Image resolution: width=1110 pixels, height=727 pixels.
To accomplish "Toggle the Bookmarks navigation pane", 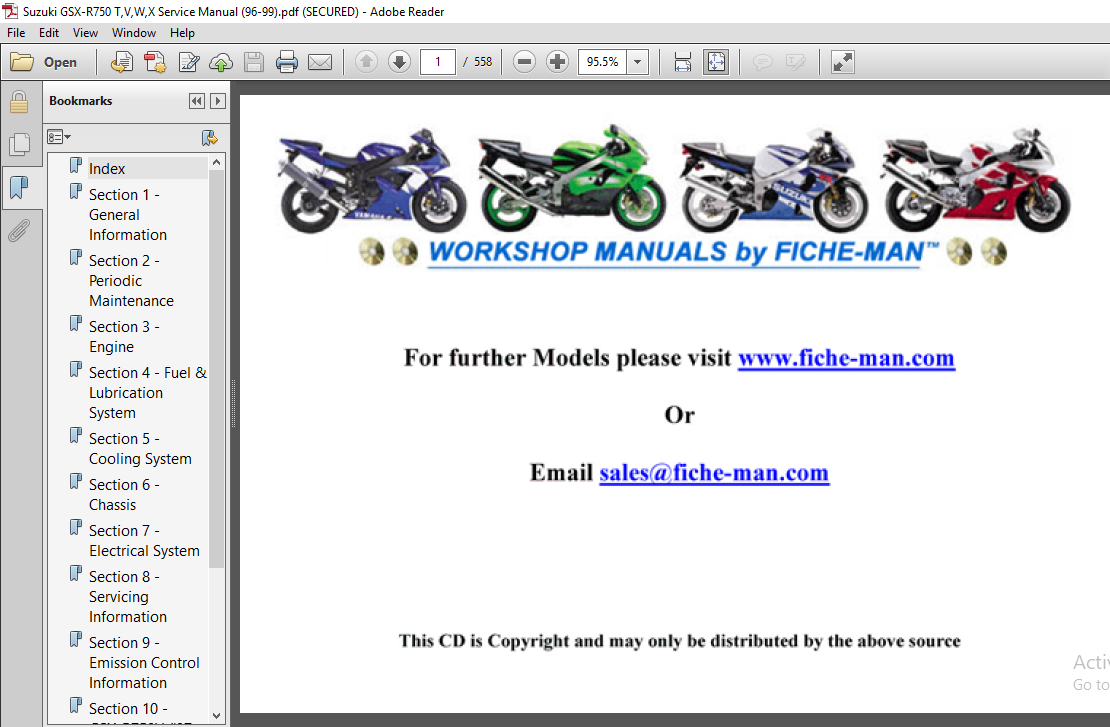I will tap(19, 188).
